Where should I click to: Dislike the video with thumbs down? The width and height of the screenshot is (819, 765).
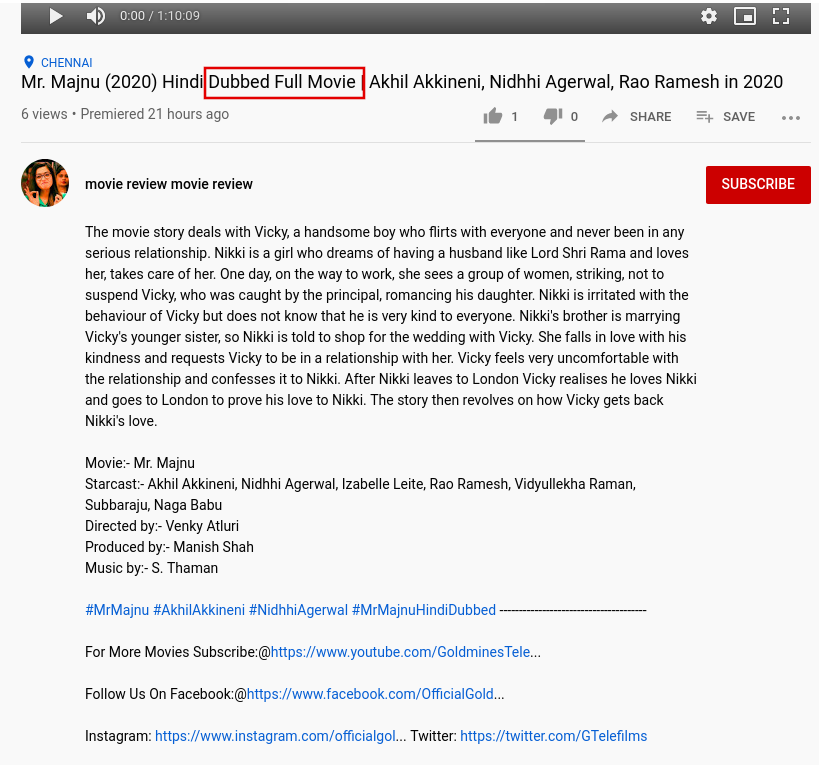coord(553,116)
